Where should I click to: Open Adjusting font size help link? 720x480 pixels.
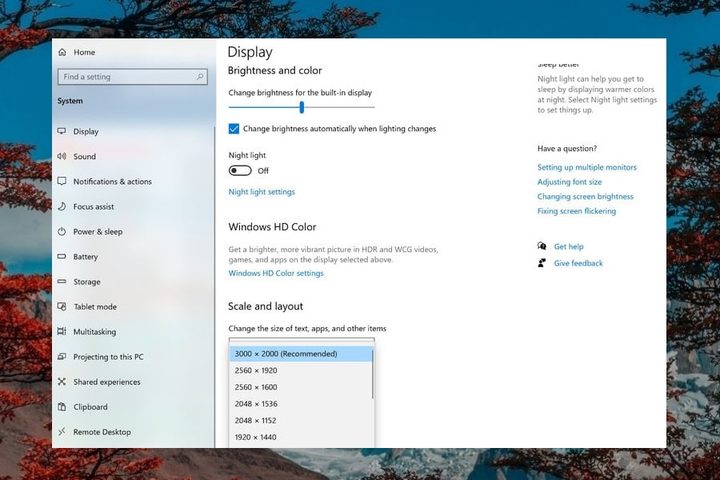tap(569, 182)
